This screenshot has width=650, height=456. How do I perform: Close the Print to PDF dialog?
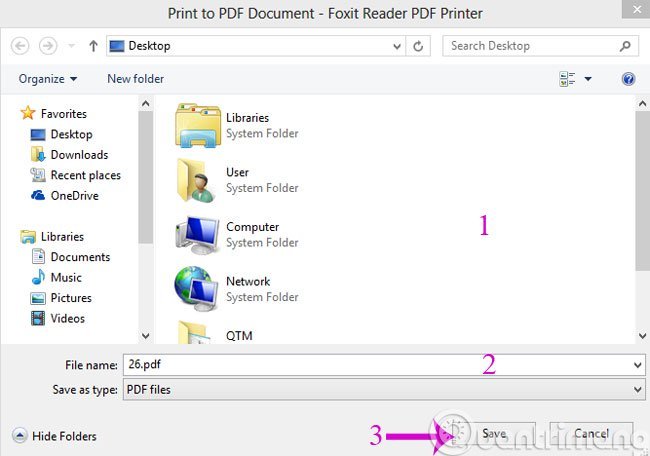(x=637, y=9)
